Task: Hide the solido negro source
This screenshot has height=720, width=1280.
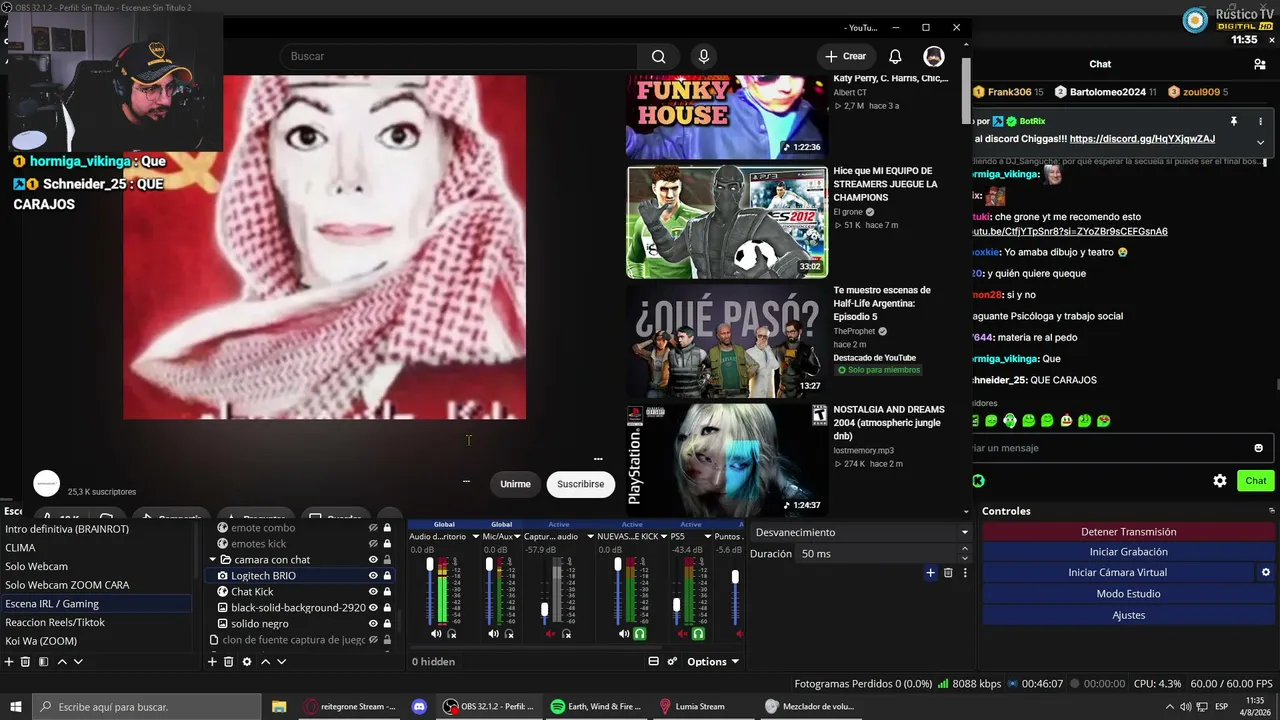Action: click(373, 624)
